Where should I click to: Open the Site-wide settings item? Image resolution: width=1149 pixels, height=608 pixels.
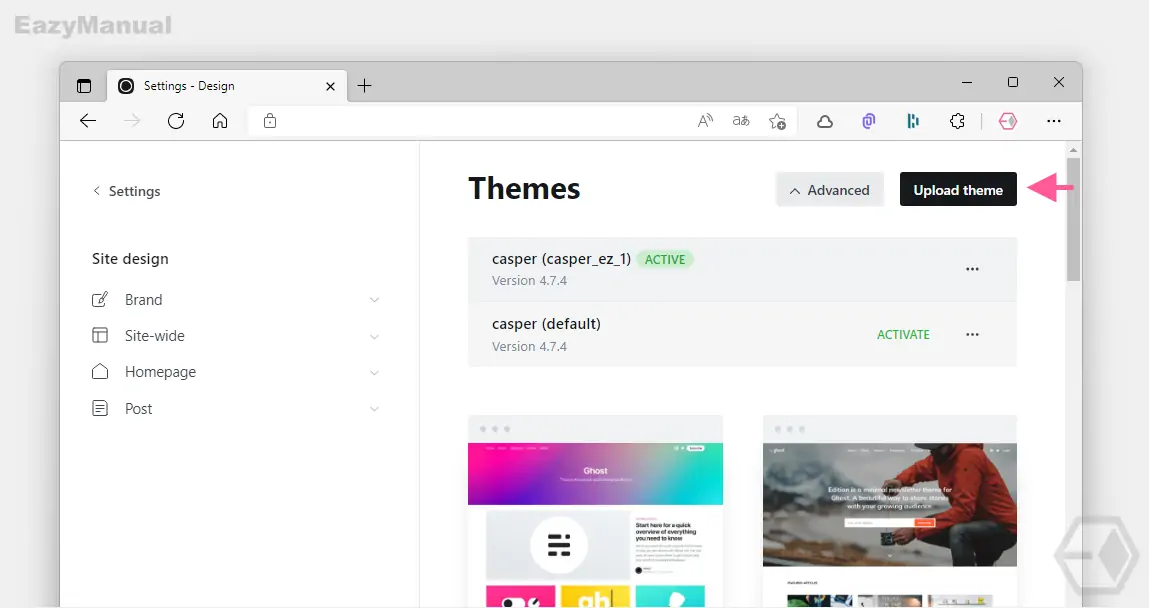click(236, 335)
